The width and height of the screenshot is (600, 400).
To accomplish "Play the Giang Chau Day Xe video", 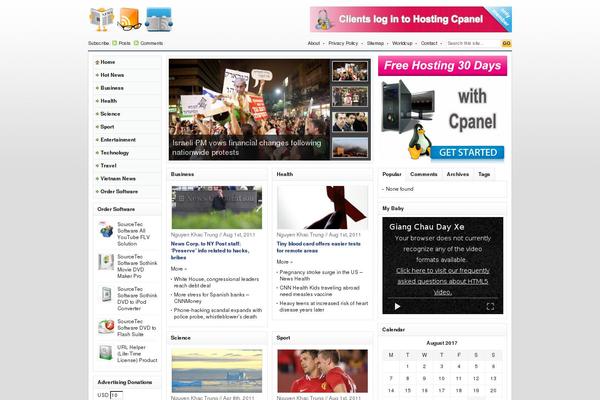I will [x=397, y=307].
